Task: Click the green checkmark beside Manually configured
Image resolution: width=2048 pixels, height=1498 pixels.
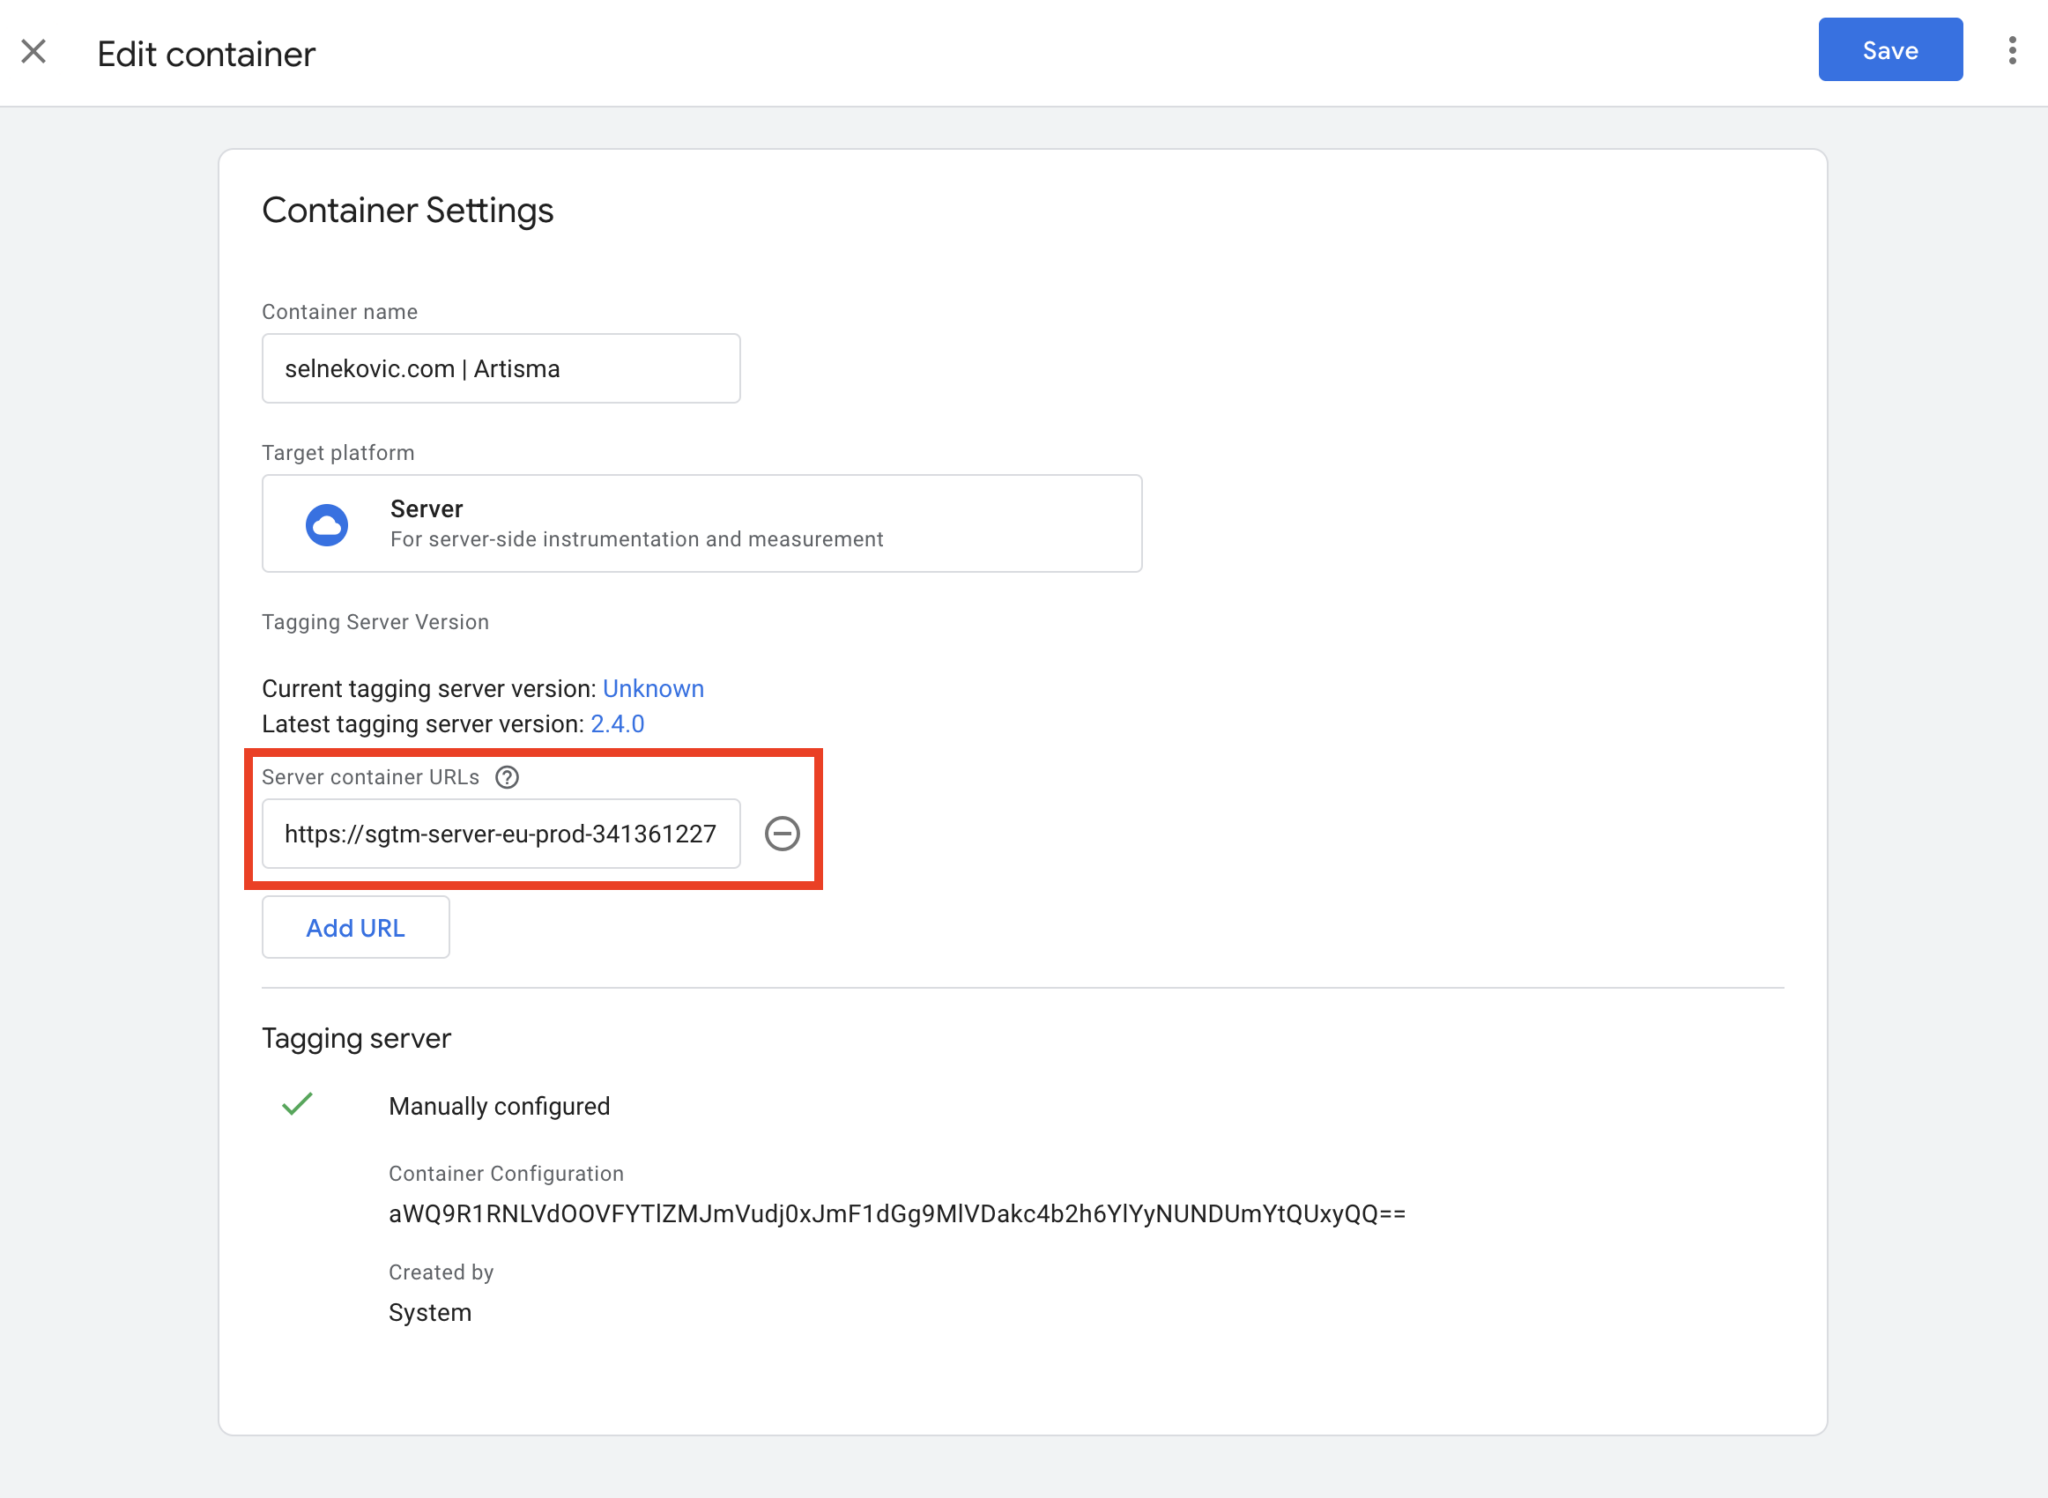Action: 297,1104
